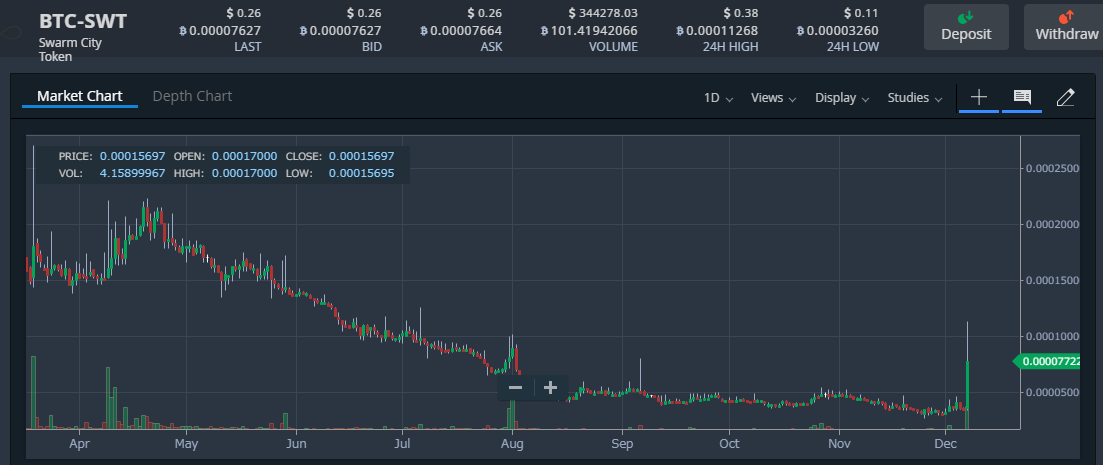The width and height of the screenshot is (1103, 465).
Task: Click the red Withdraw arrow icon
Action: point(1065,17)
